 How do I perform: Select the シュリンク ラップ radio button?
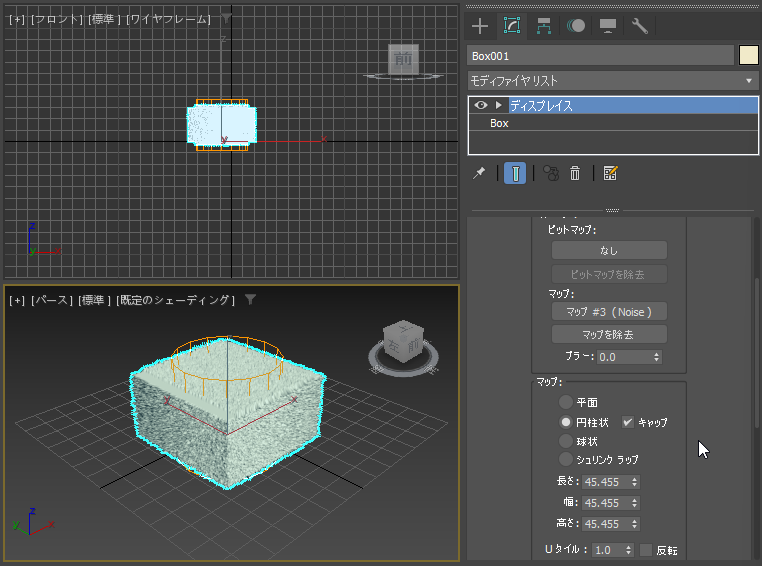566,459
